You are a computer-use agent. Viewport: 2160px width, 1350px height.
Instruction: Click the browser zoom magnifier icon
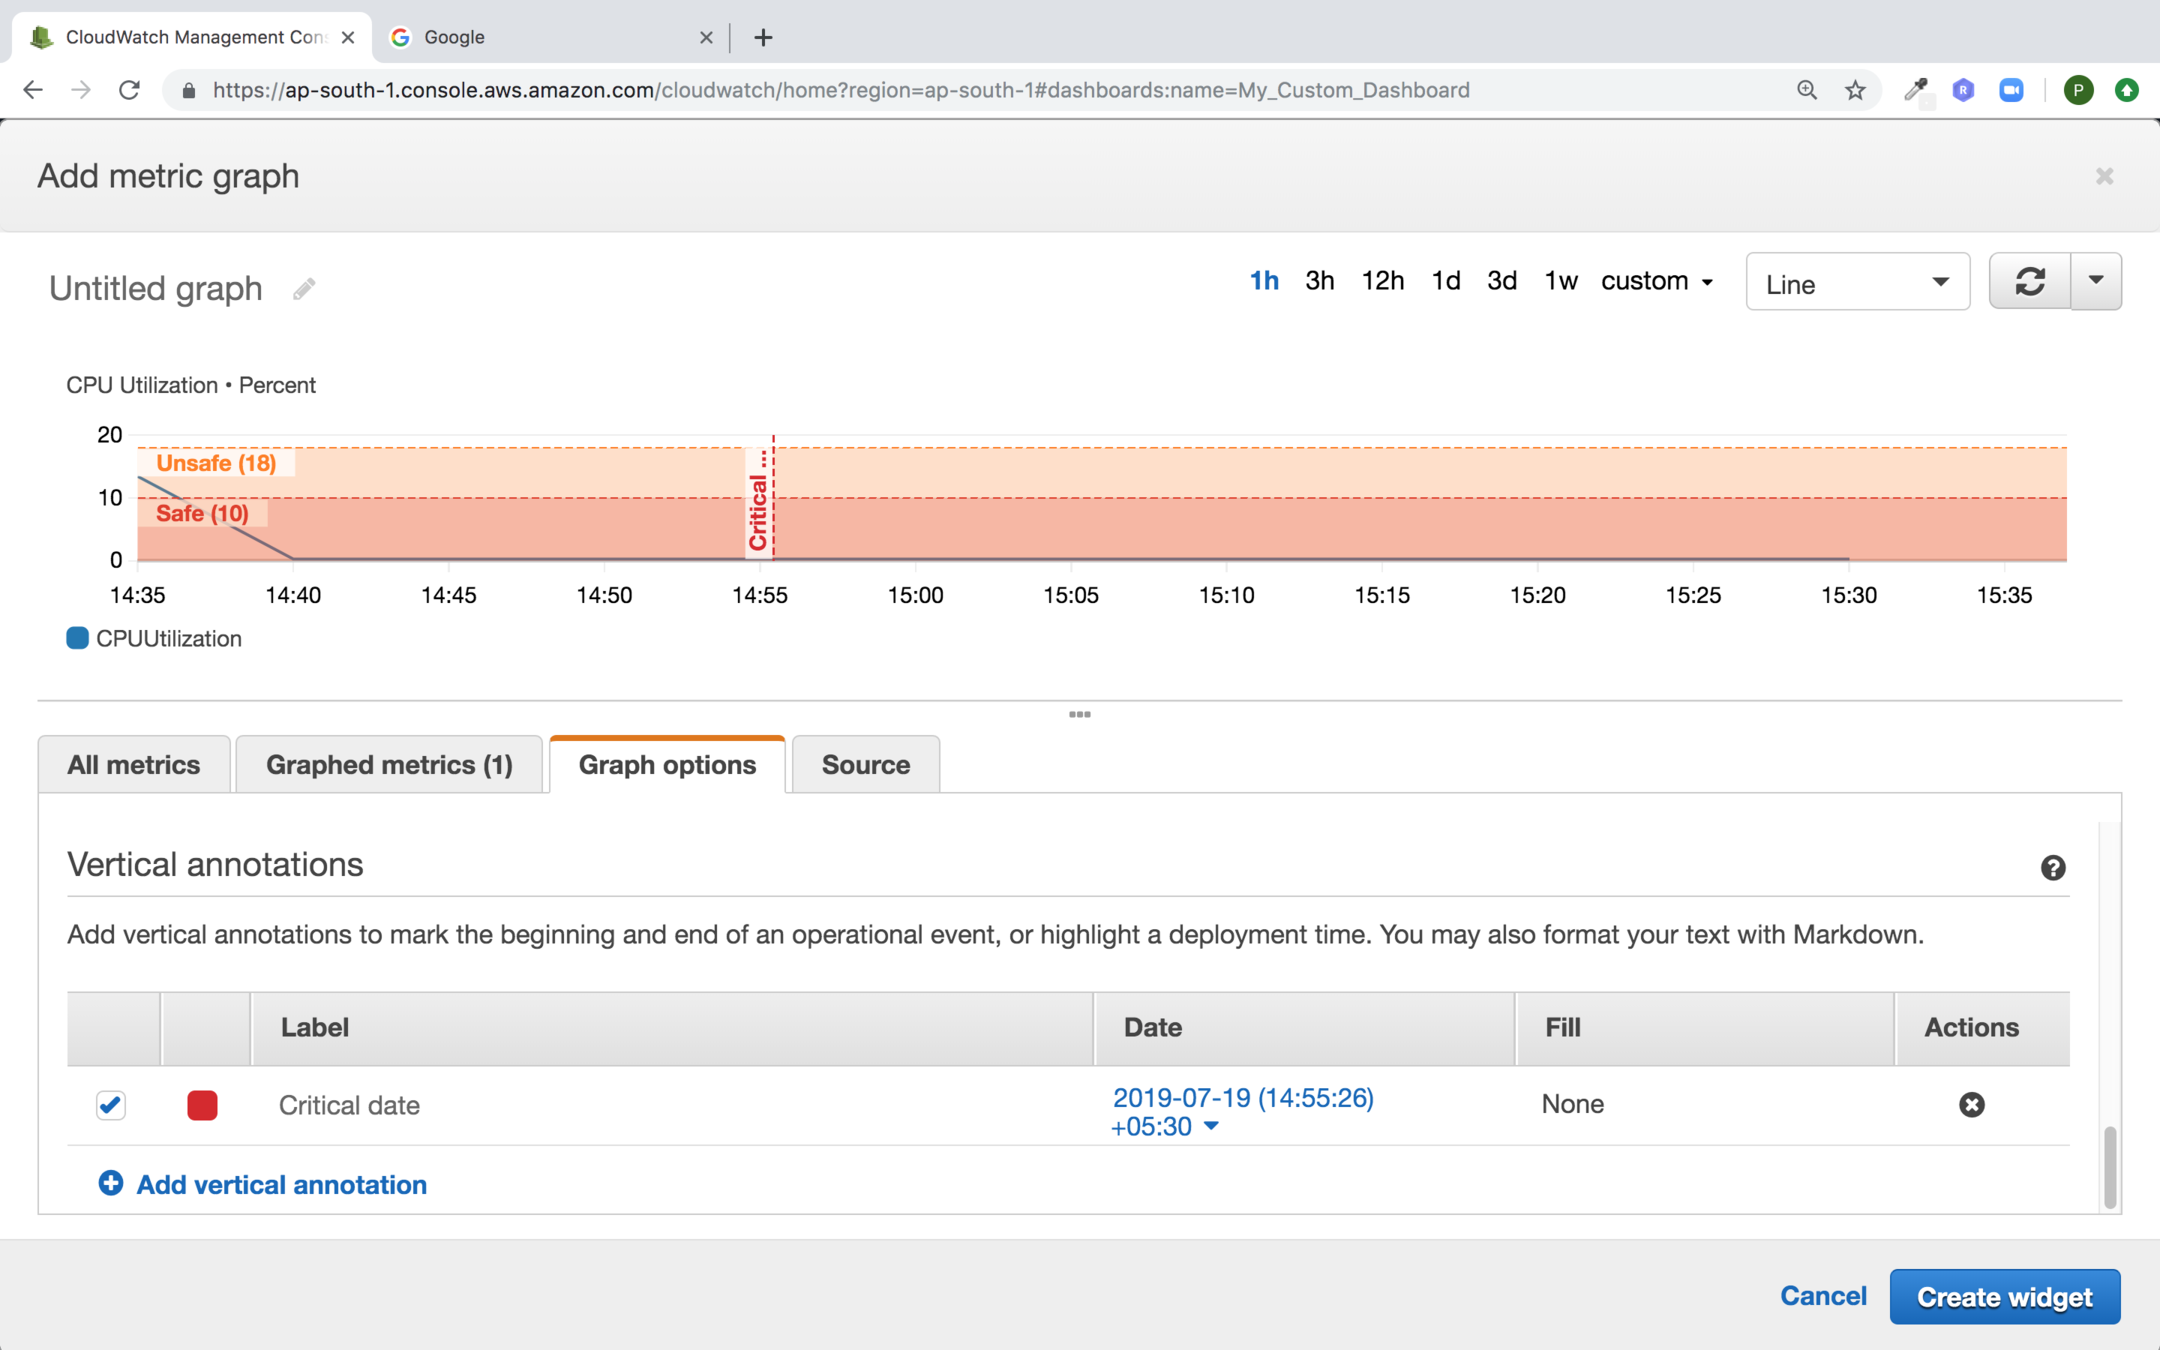click(1806, 90)
